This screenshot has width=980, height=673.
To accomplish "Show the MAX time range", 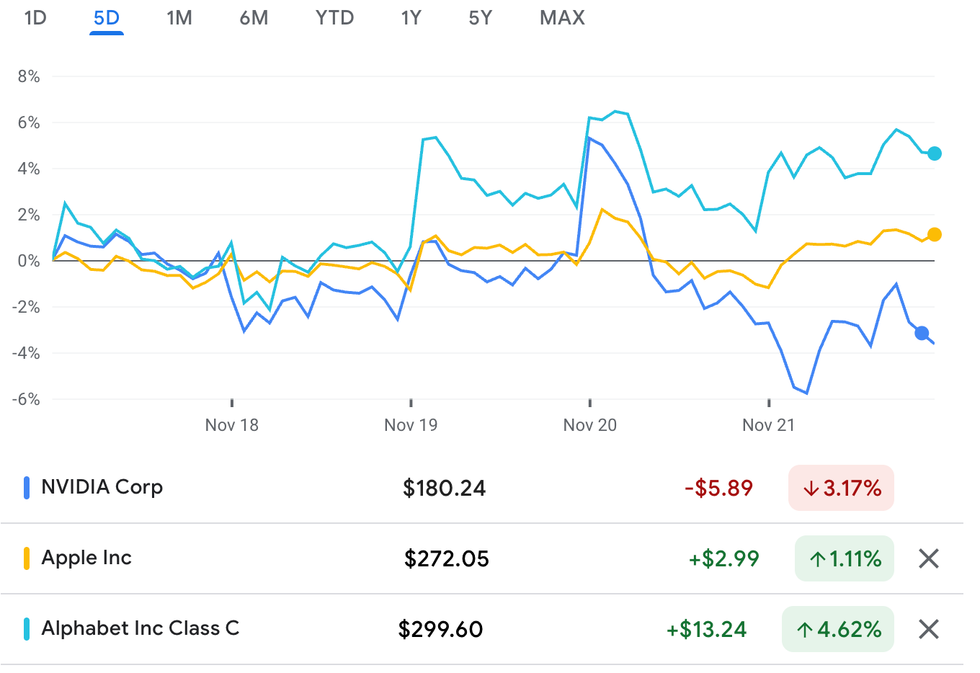I will click(562, 18).
